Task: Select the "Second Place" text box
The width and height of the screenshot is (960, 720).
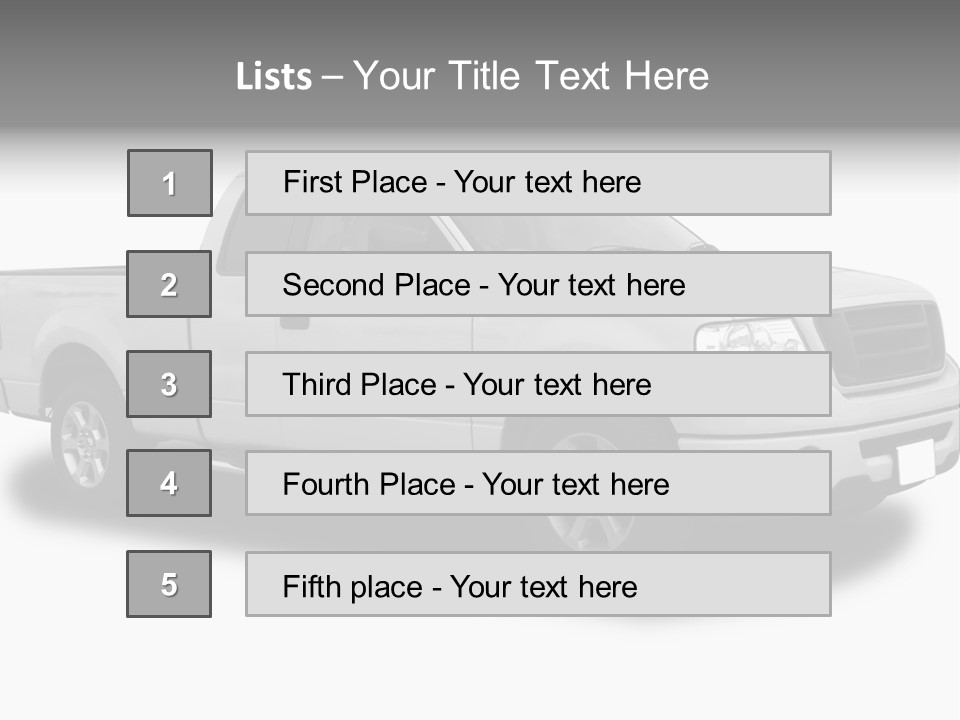Action: (x=538, y=284)
